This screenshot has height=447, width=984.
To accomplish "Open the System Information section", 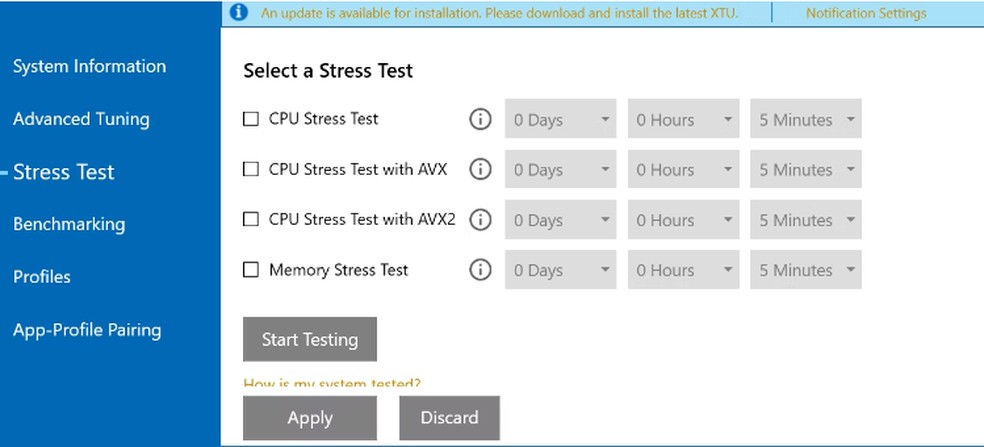I will click(x=89, y=67).
